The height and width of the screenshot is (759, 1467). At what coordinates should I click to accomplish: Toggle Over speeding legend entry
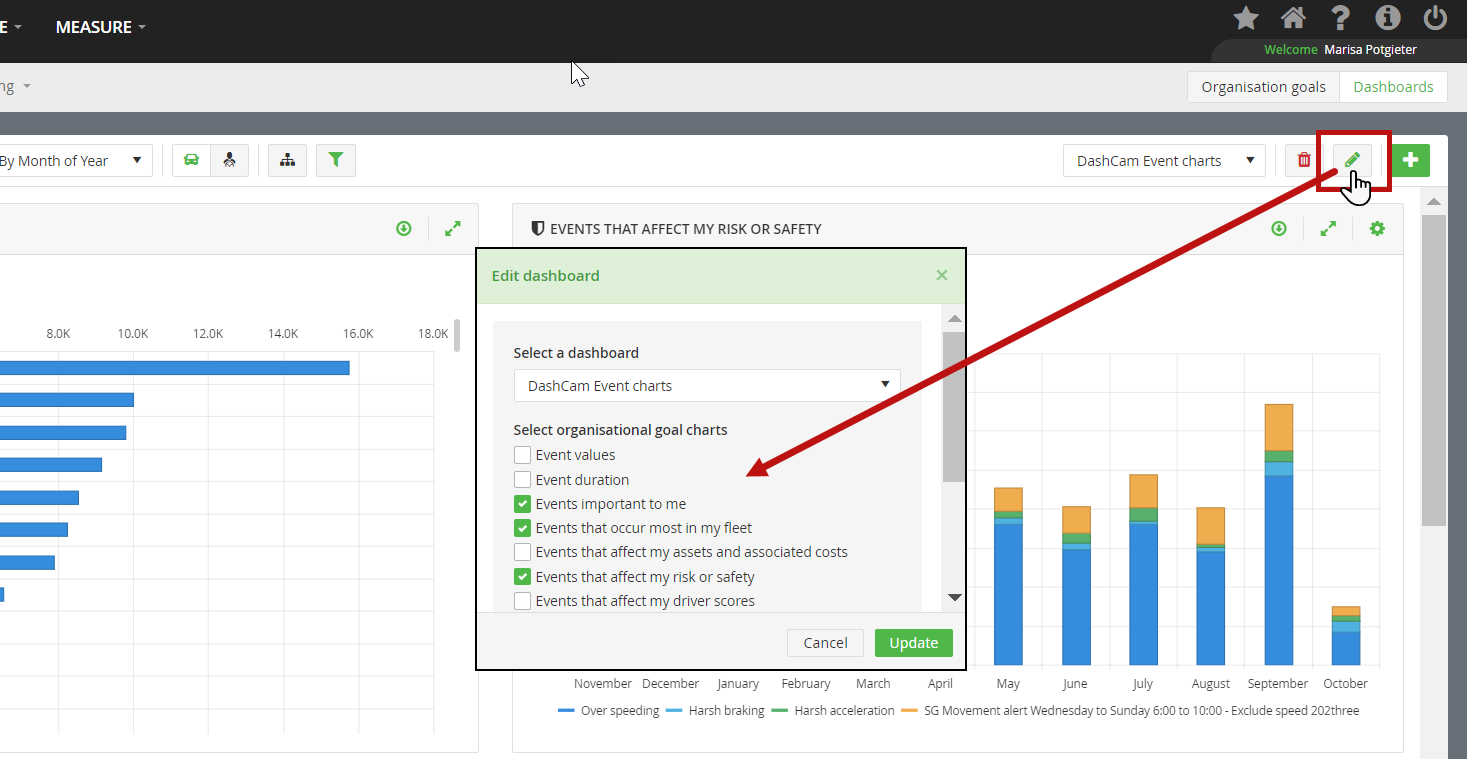coord(609,711)
